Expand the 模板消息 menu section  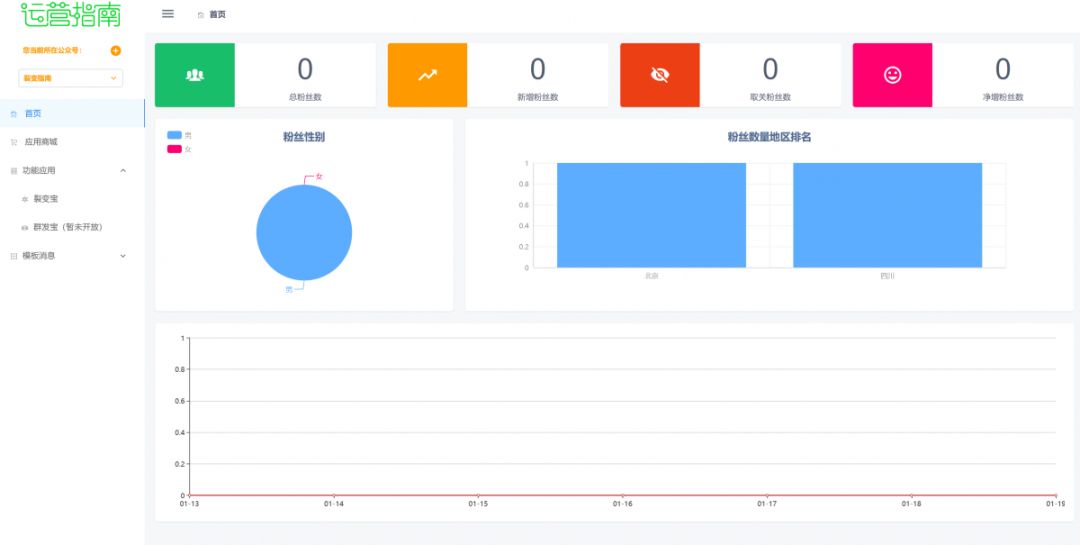(x=123, y=256)
